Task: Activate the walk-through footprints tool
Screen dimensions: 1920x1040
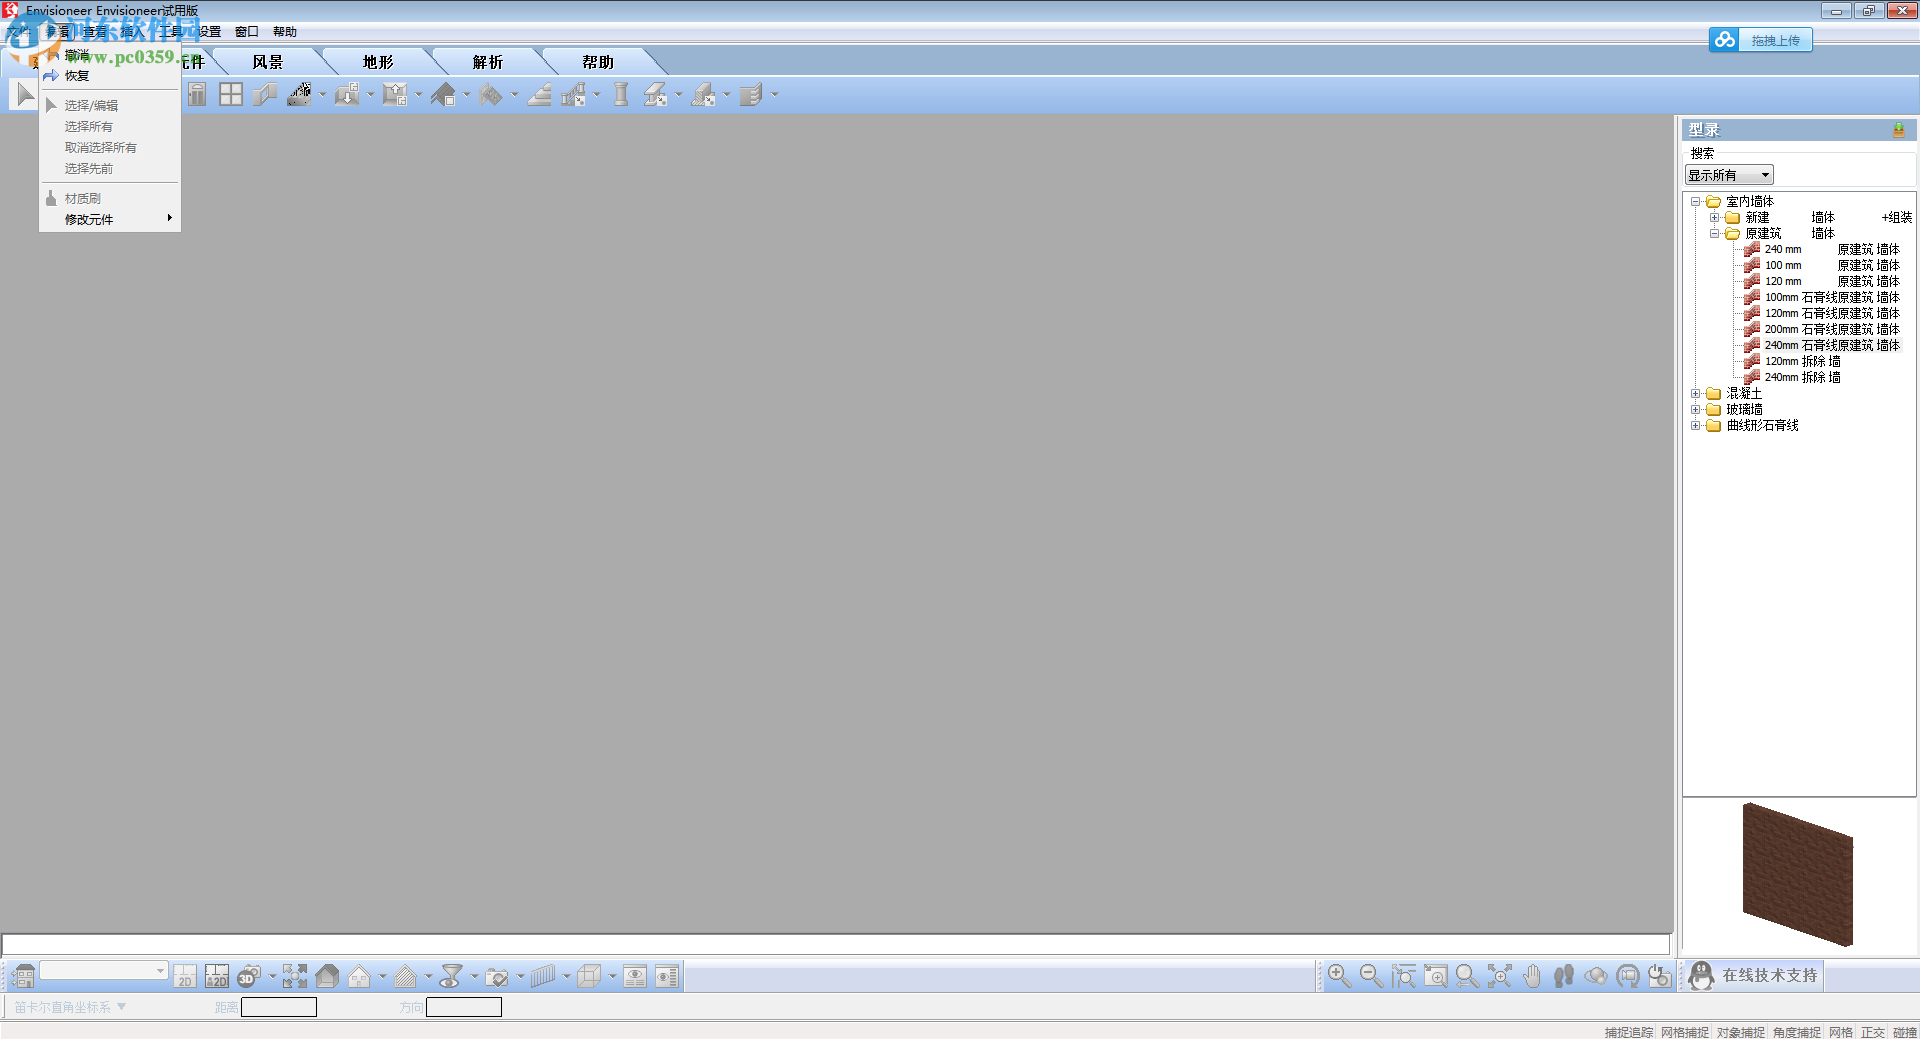Action: (x=1564, y=976)
